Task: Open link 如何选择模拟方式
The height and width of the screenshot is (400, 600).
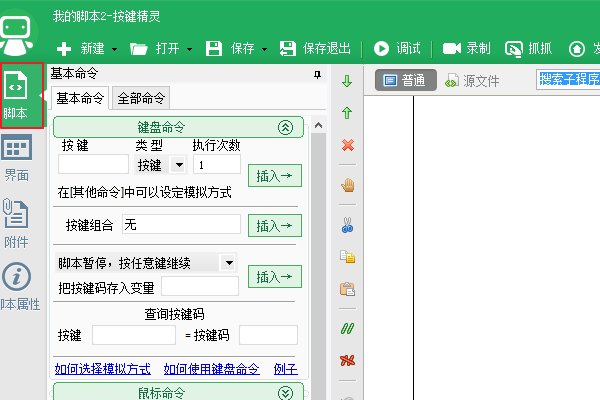Action: [103, 369]
